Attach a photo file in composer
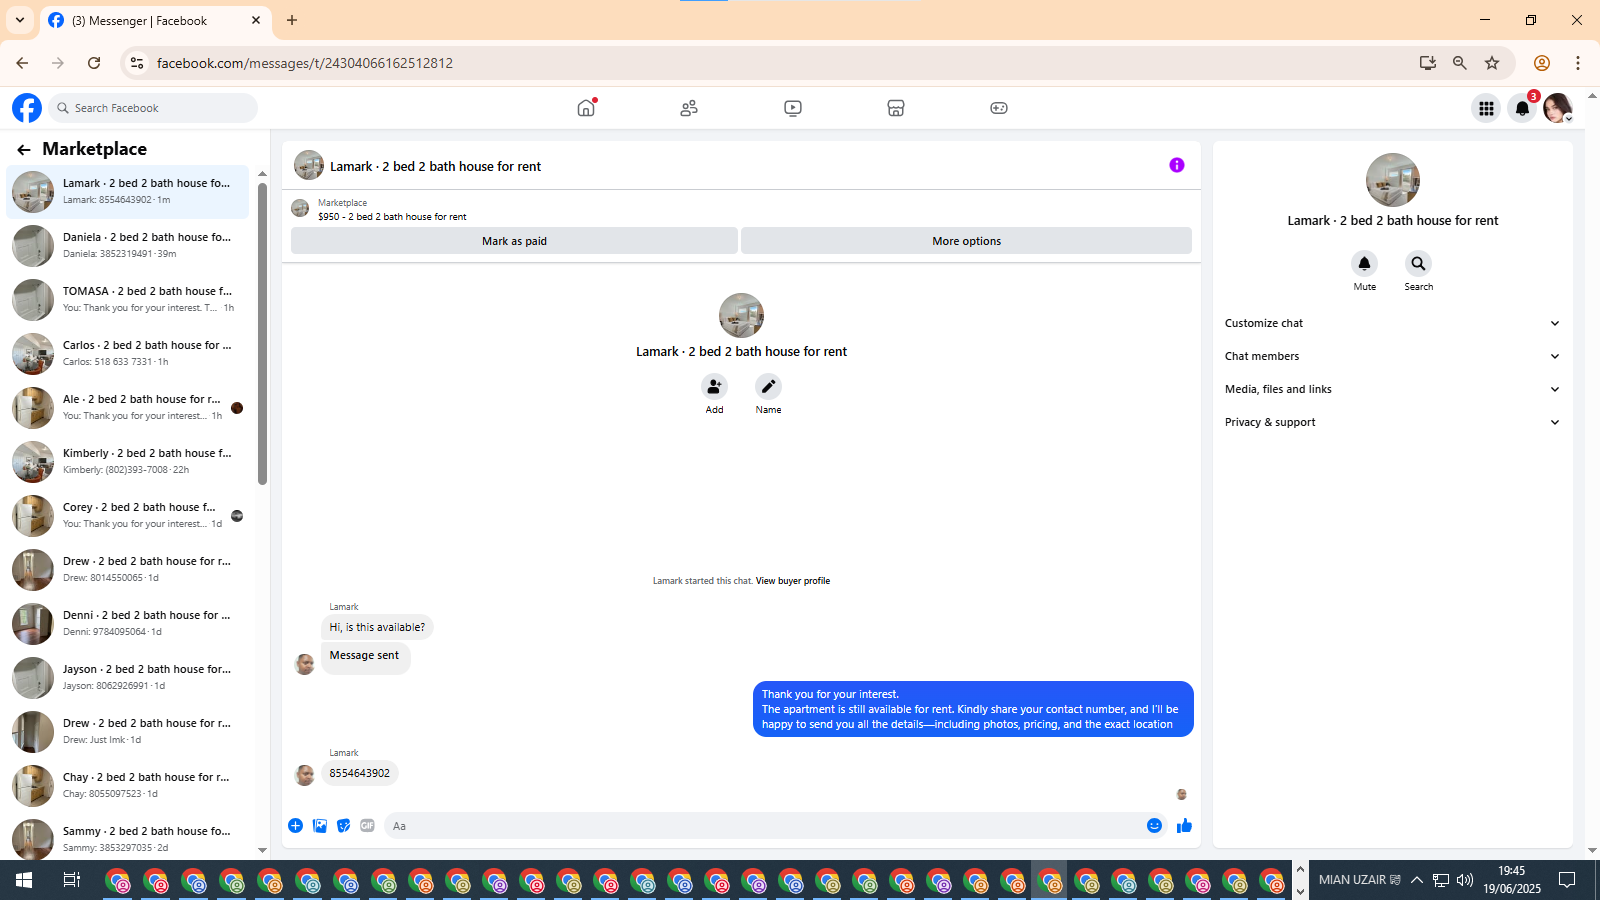Viewport: 1600px width, 900px height. (x=320, y=826)
